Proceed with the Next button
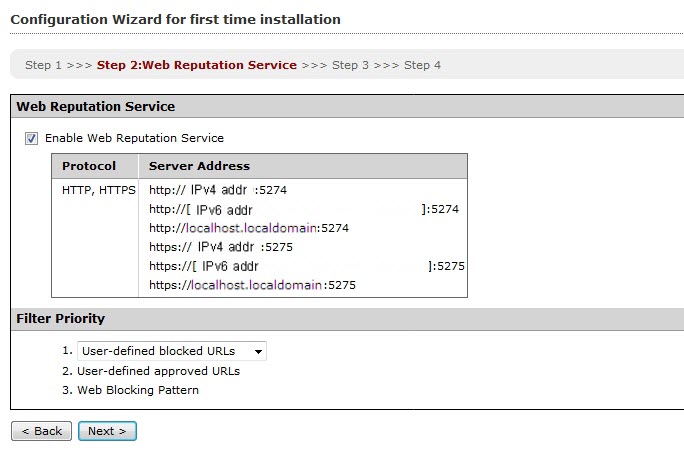This screenshot has width=684, height=460. 107,431
